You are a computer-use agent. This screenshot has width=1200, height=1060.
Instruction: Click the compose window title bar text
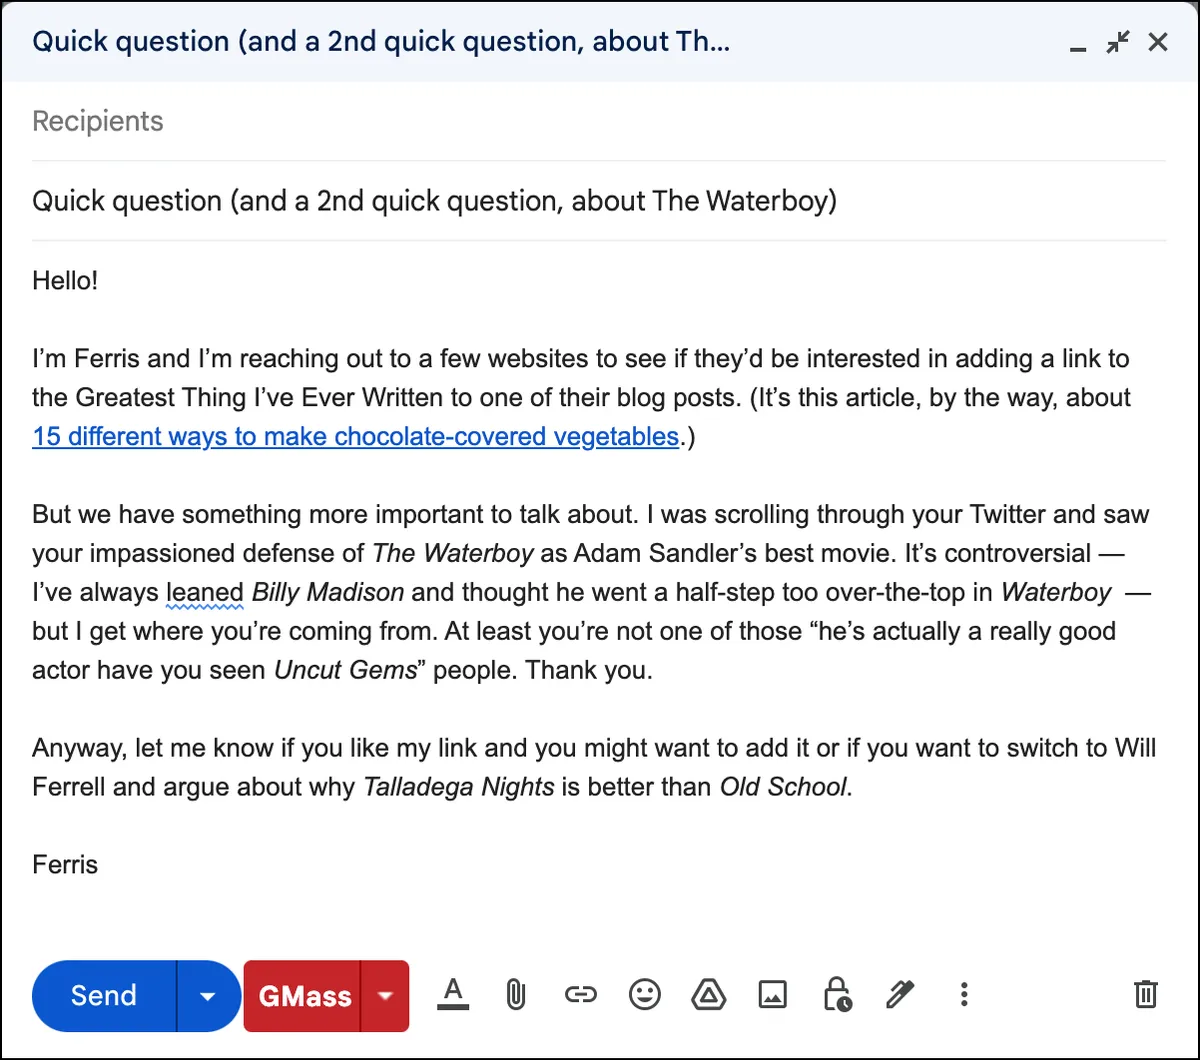(381, 42)
